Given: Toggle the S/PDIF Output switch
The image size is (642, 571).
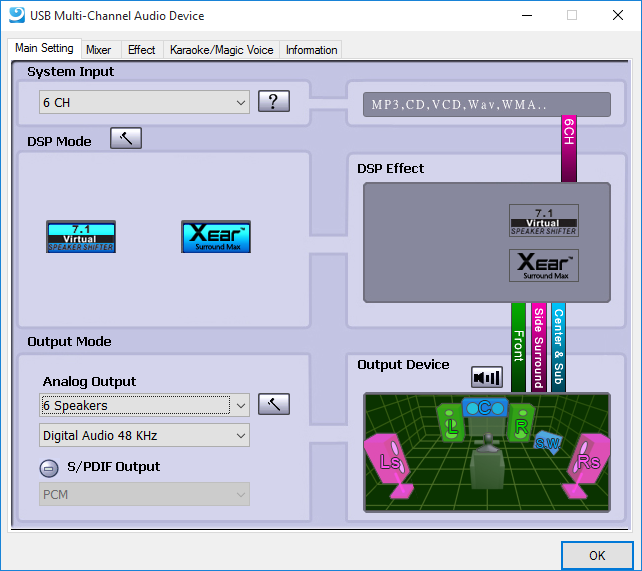Looking at the screenshot, I should pos(49,468).
